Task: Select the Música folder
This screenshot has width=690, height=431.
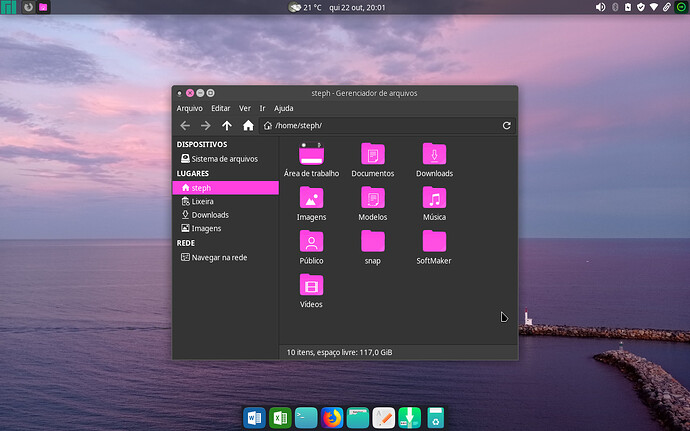Action: click(434, 203)
